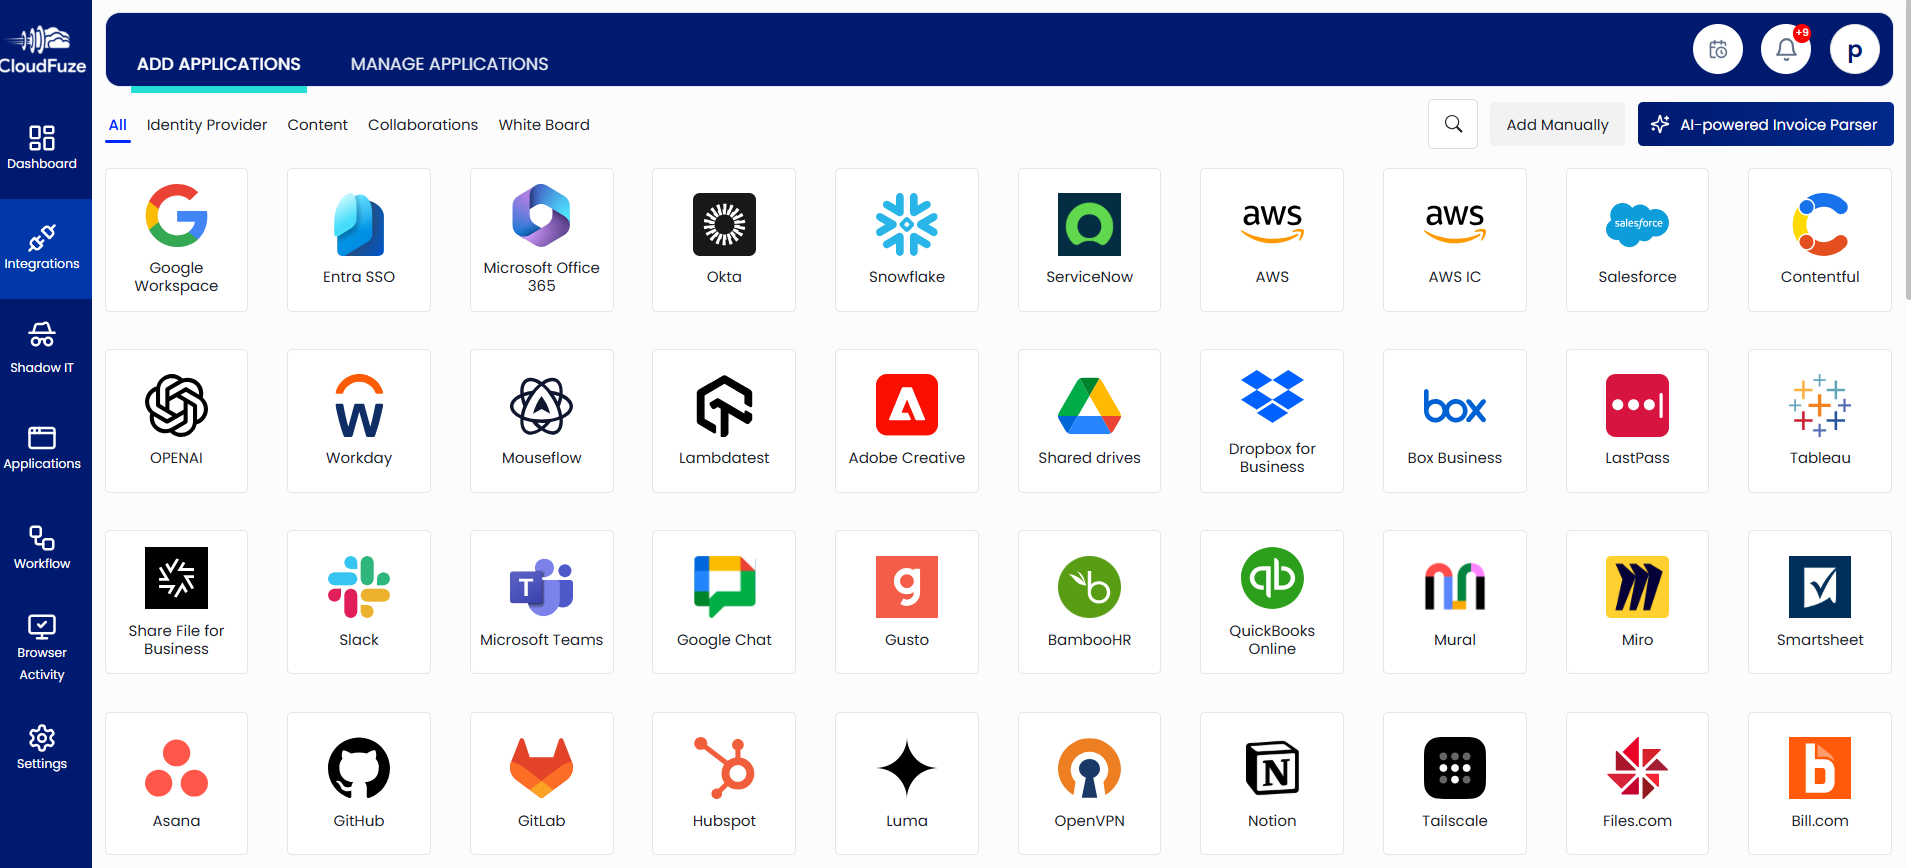Add Dropbox for Business app
1911x868 pixels.
(x=1272, y=421)
